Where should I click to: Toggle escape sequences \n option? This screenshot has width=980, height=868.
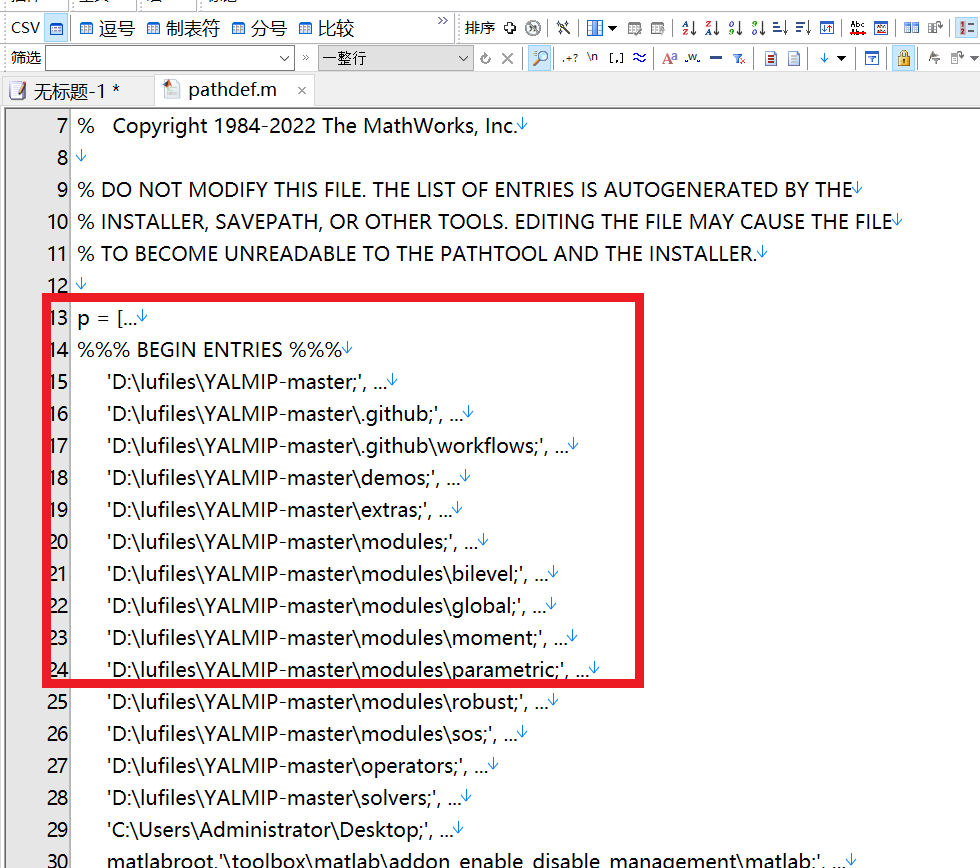click(x=592, y=57)
